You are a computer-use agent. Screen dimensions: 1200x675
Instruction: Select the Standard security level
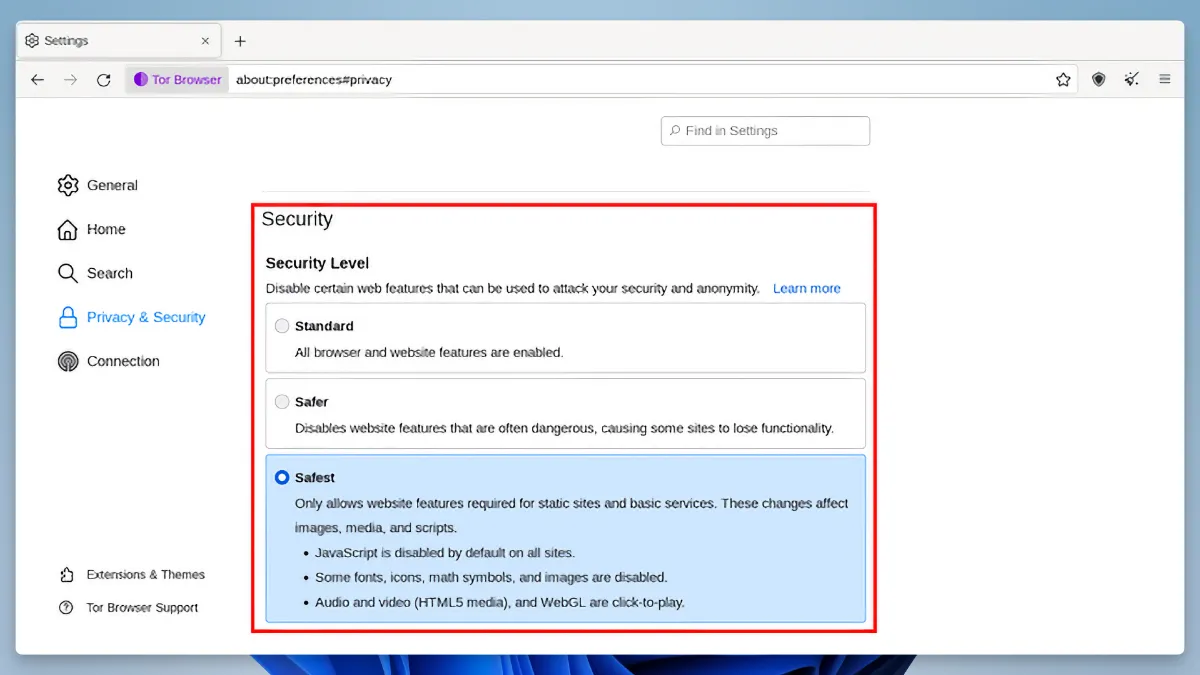click(x=283, y=326)
